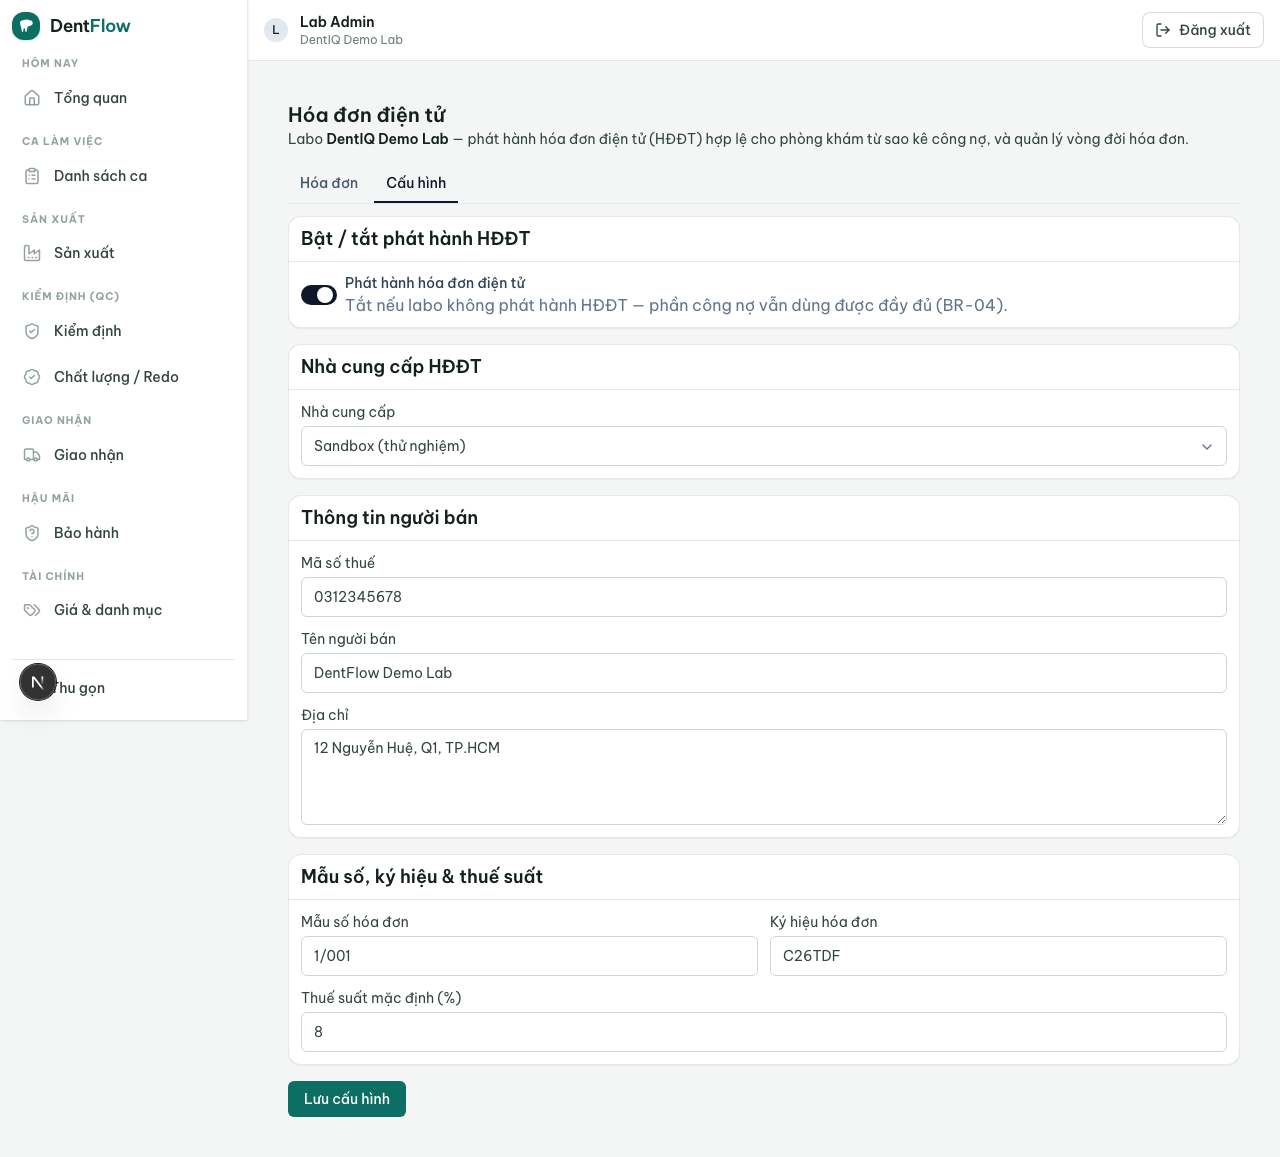Viewport: 1280px width, 1157px height.
Task: Click the Địa chỉ textarea resize handle
Action: tap(1221, 819)
